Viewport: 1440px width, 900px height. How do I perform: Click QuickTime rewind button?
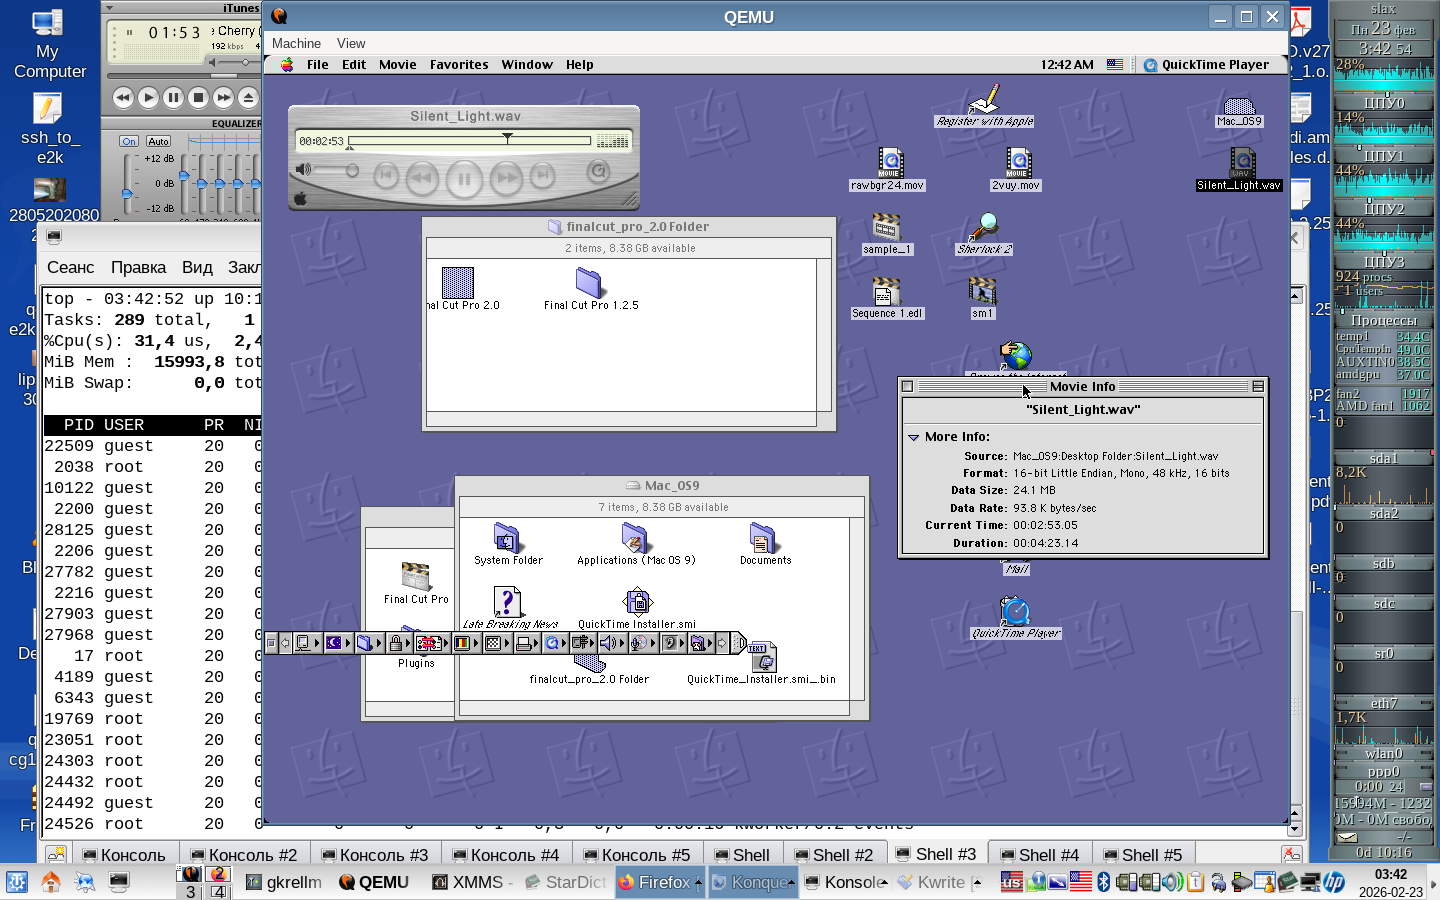pos(422,178)
